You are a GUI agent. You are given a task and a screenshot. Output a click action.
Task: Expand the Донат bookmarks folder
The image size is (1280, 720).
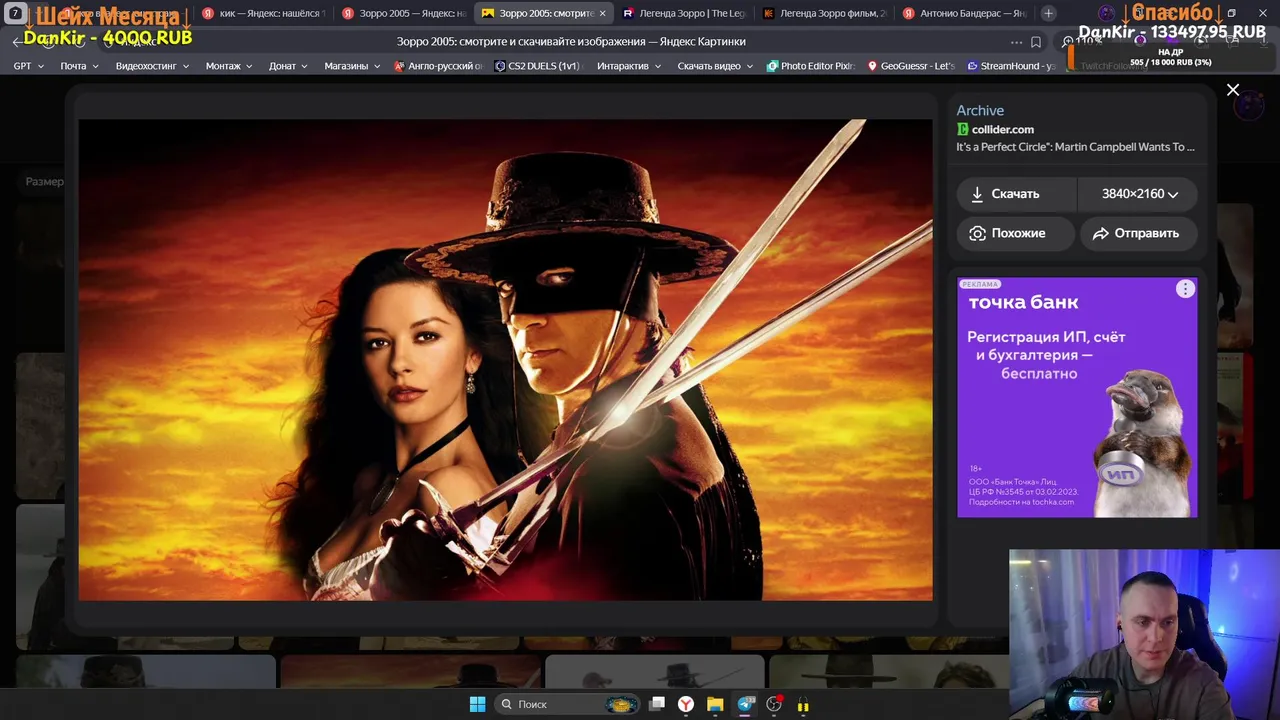click(289, 66)
